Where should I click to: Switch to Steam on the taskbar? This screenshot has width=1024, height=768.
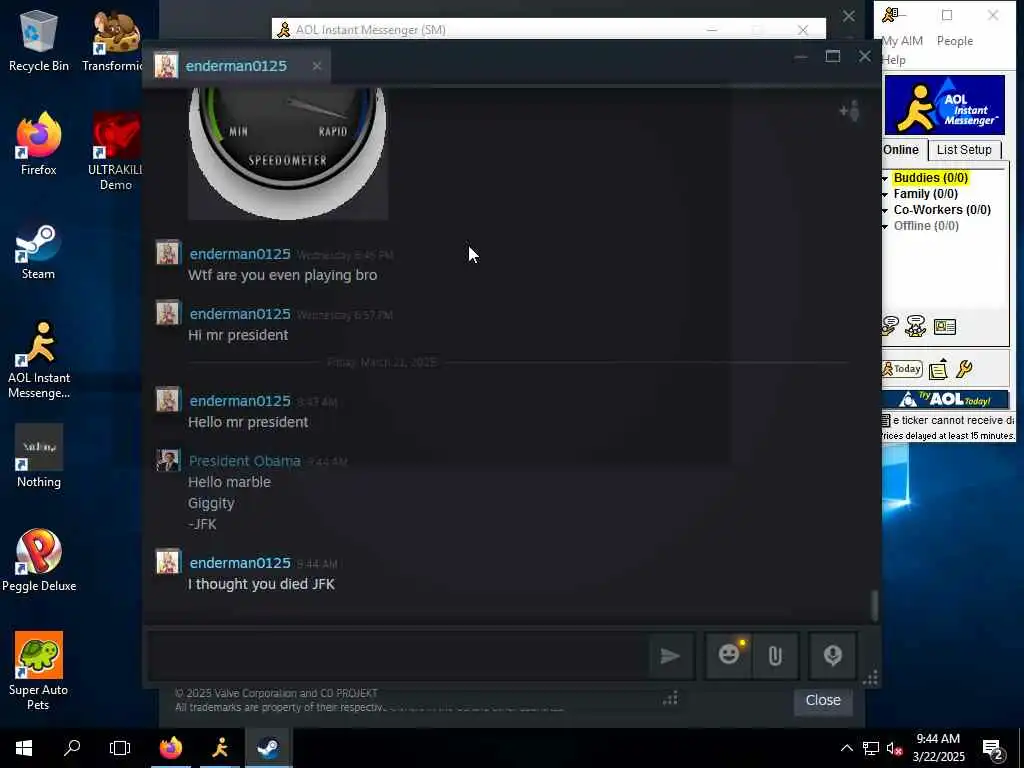click(x=268, y=748)
